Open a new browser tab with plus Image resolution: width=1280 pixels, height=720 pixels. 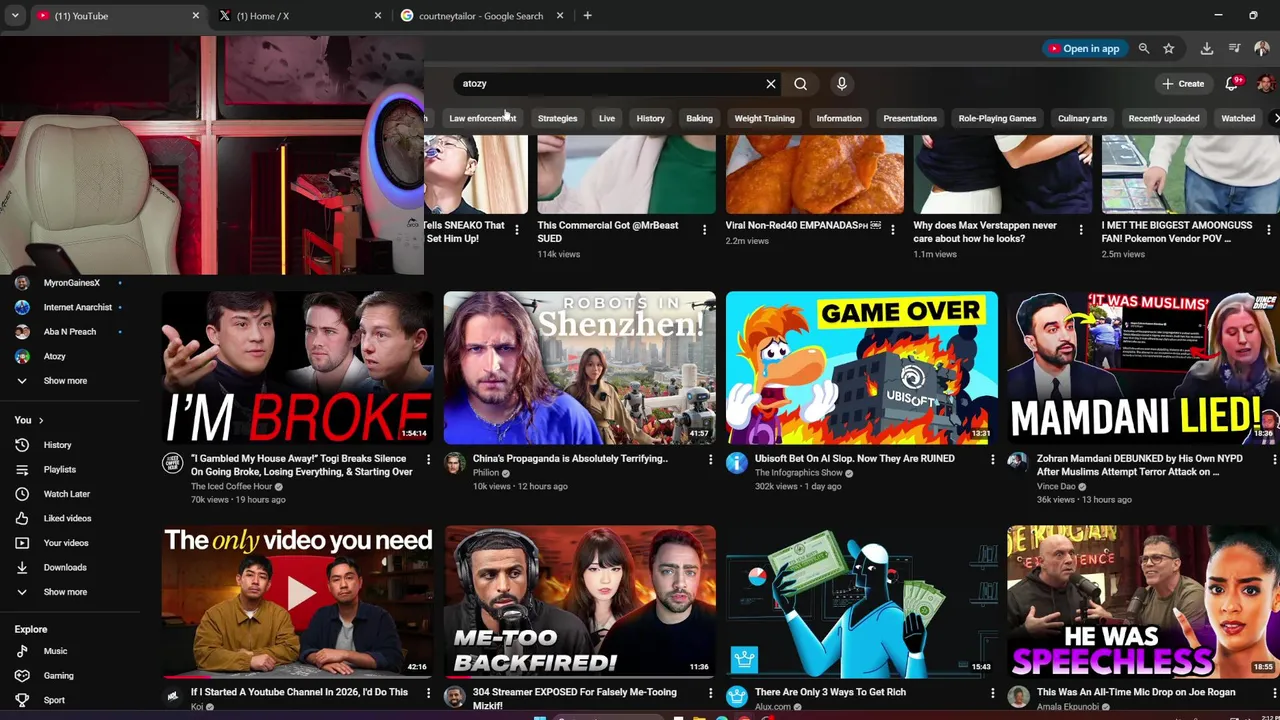587,16
